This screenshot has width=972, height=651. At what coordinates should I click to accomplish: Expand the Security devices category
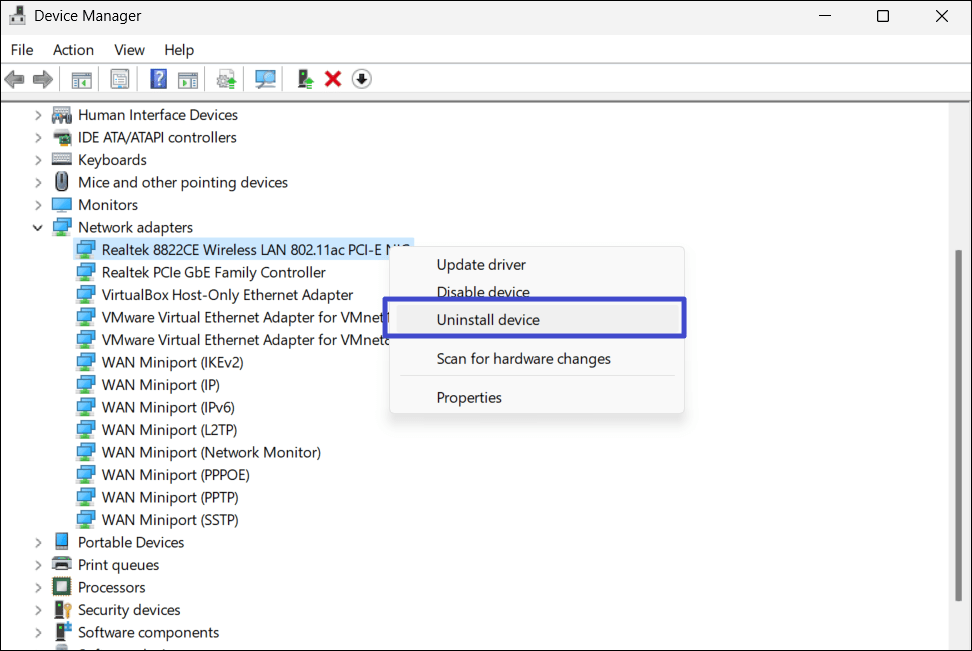pos(37,609)
